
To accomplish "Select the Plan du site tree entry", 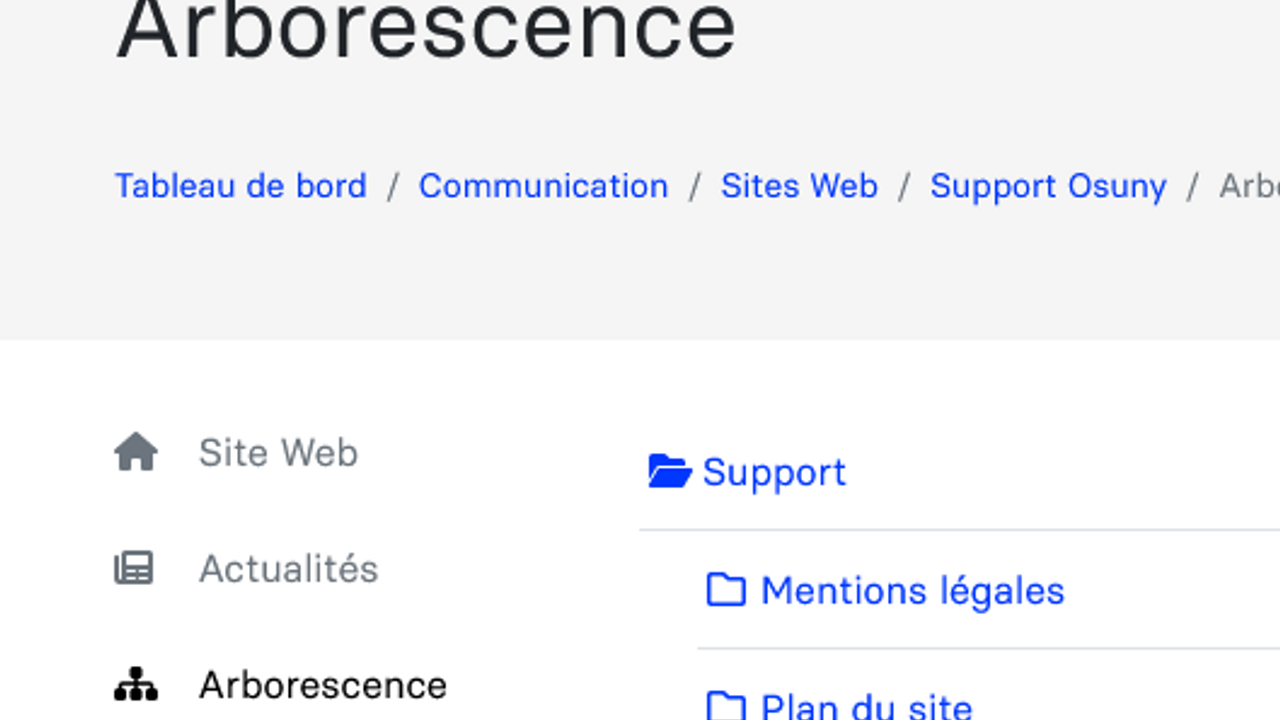I will point(866,706).
